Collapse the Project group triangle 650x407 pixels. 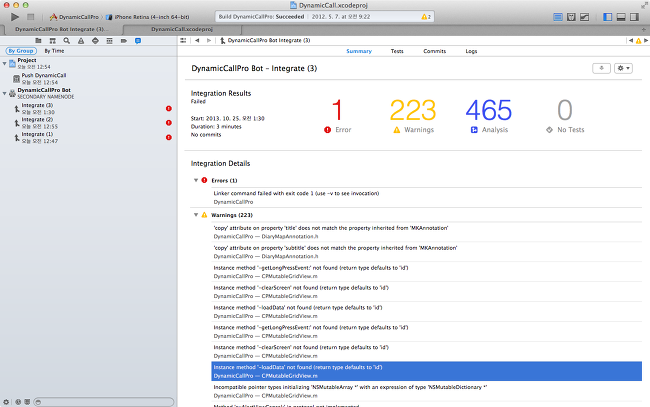[5, 63]
